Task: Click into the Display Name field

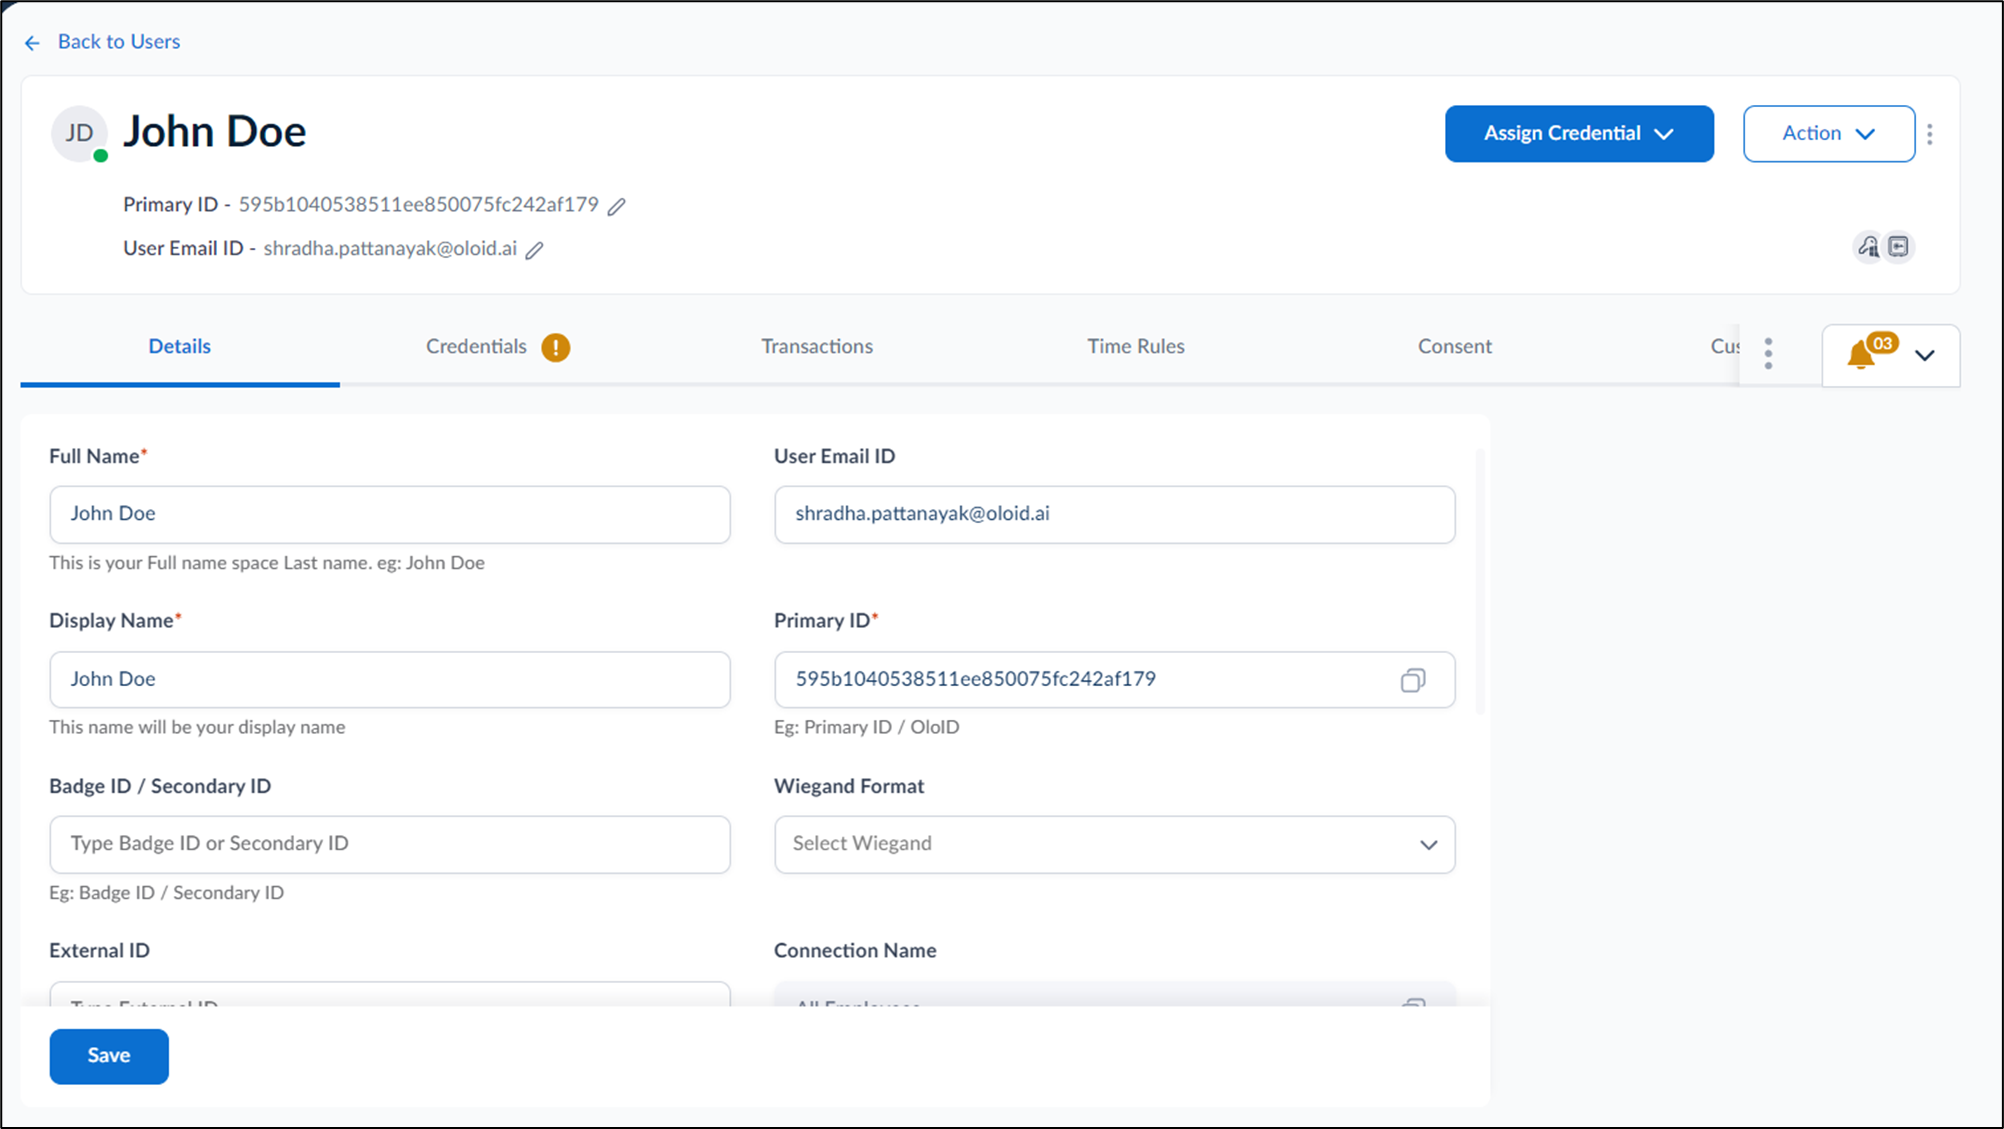Action: click(x=390, y=680)
